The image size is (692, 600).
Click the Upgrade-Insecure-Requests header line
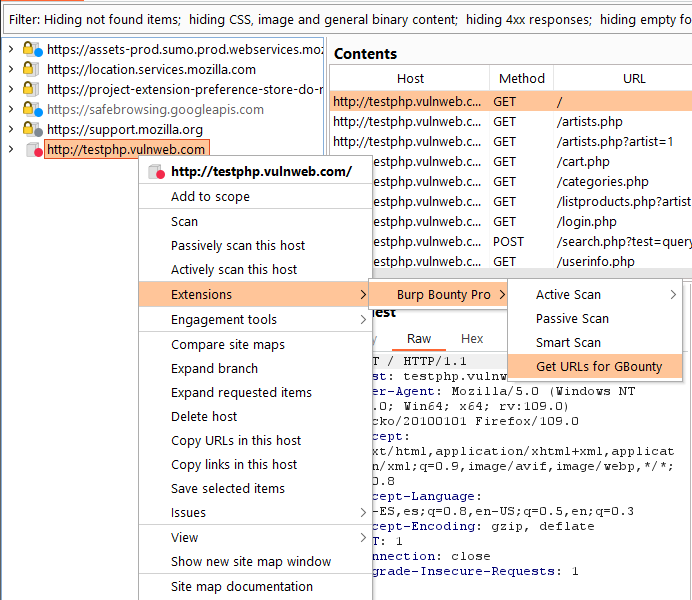(475, 571)
